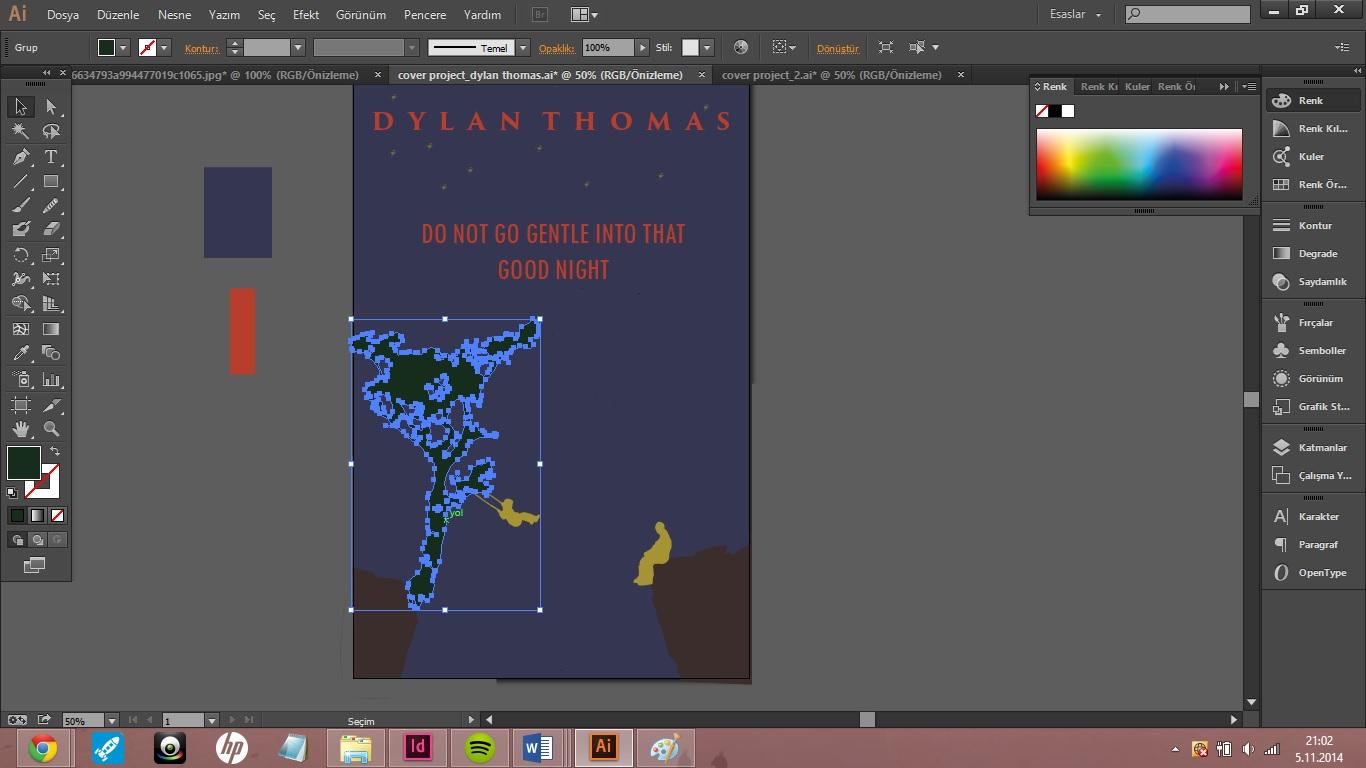Select the Eyedropper tool
This screenshot has height=768, width=1366.
(21, 353)
